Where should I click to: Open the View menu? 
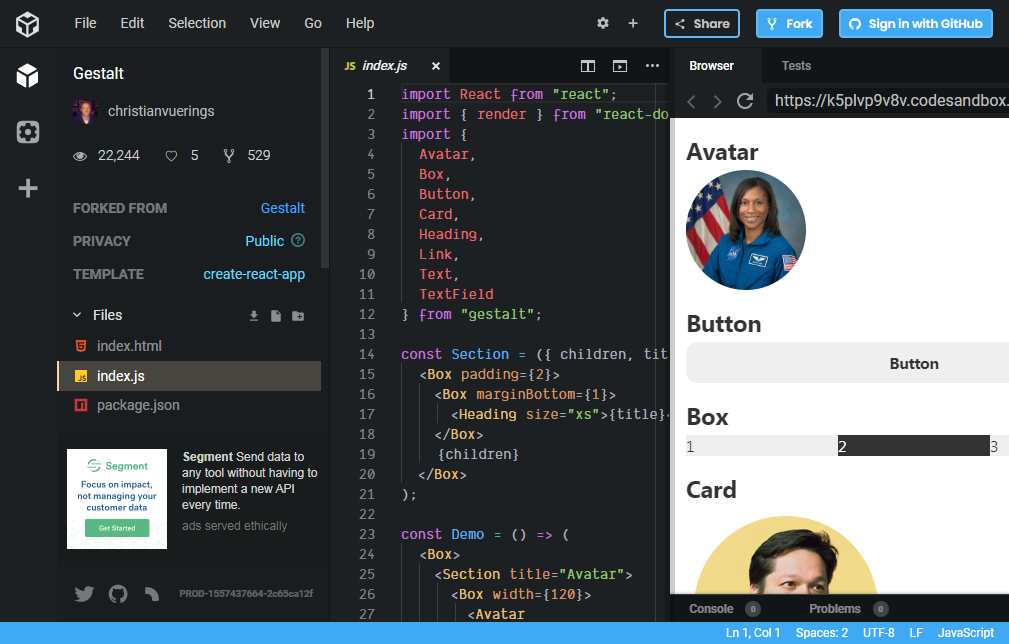(265, 23)
